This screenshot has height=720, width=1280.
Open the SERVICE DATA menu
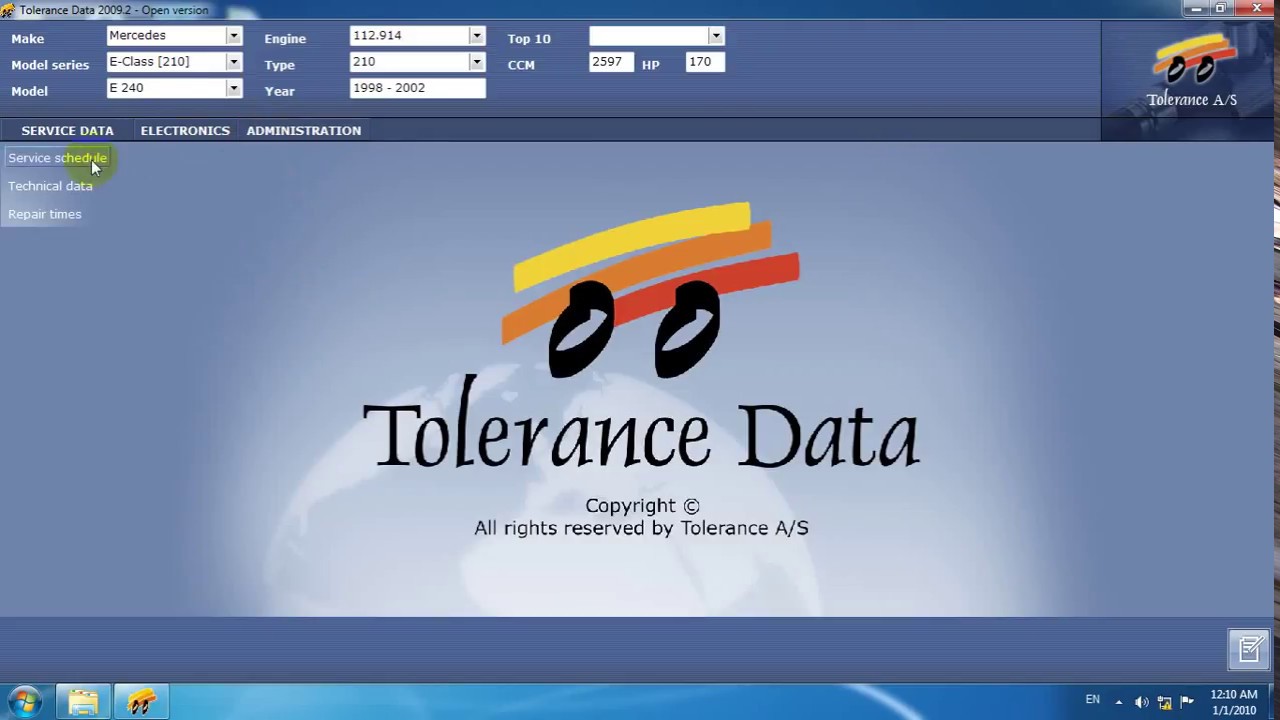click(x=67, y=130)
